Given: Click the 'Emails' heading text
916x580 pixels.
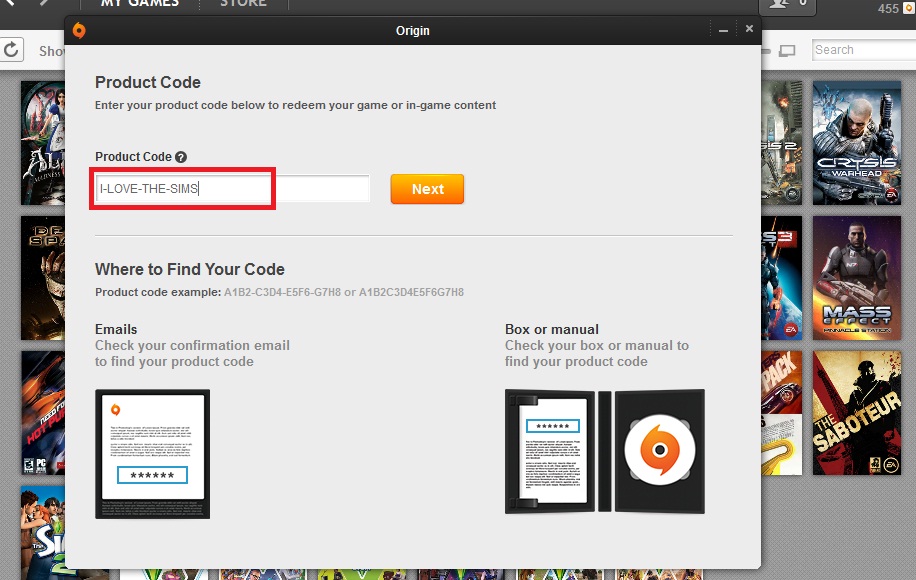Looking at the screenshot, I should tap(116, 329).
